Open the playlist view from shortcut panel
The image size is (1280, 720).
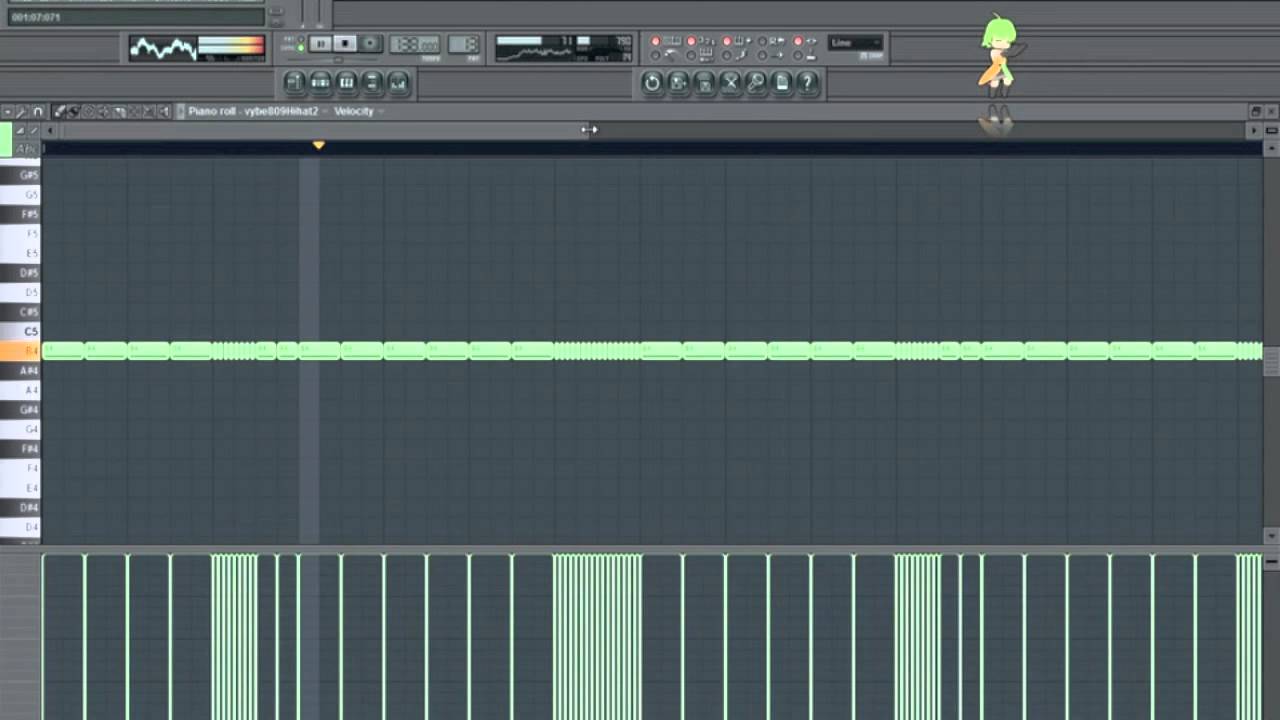(295, 82)
